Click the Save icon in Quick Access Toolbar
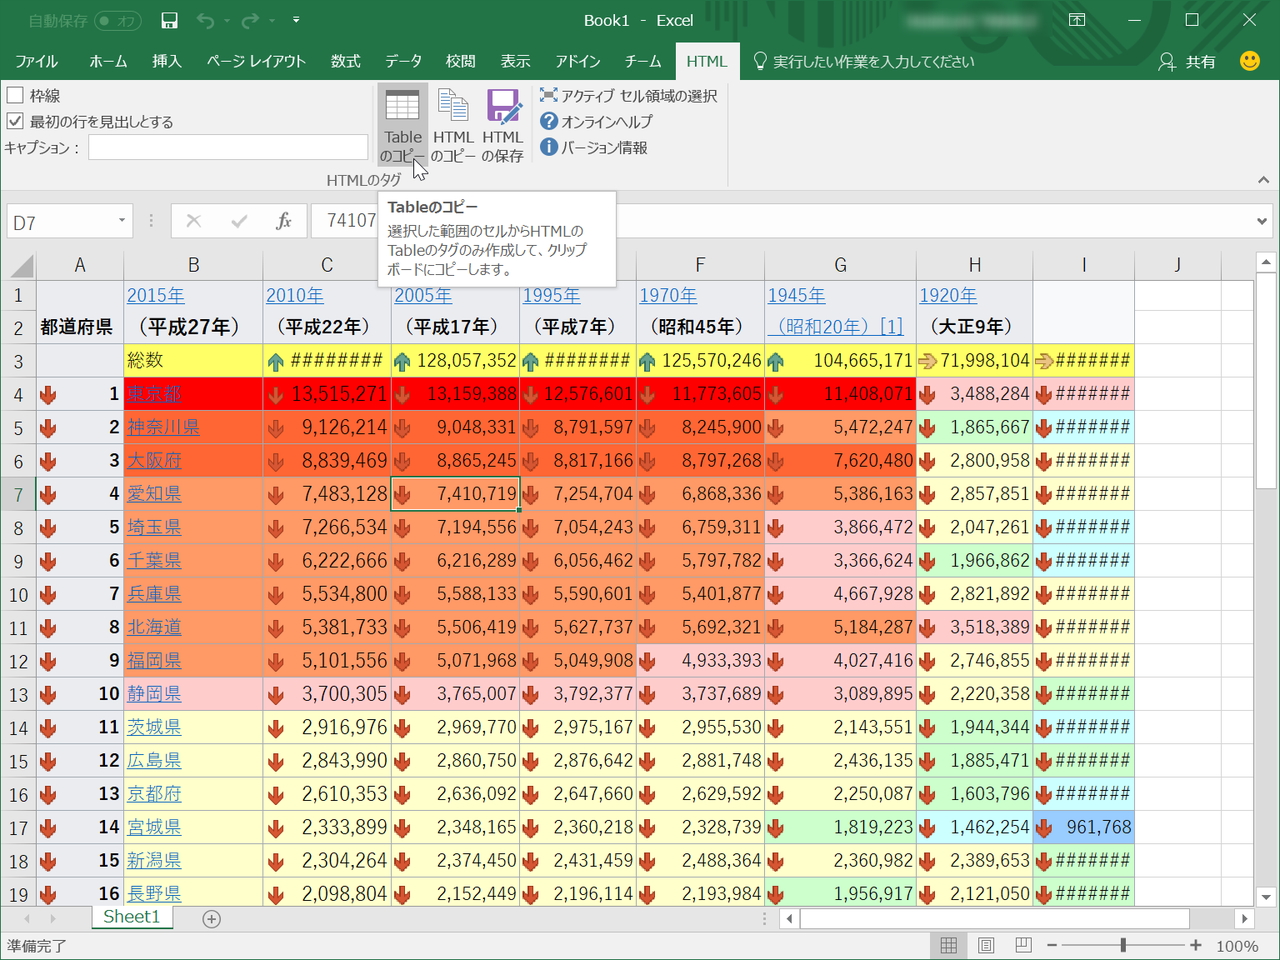 coord(168,19)
